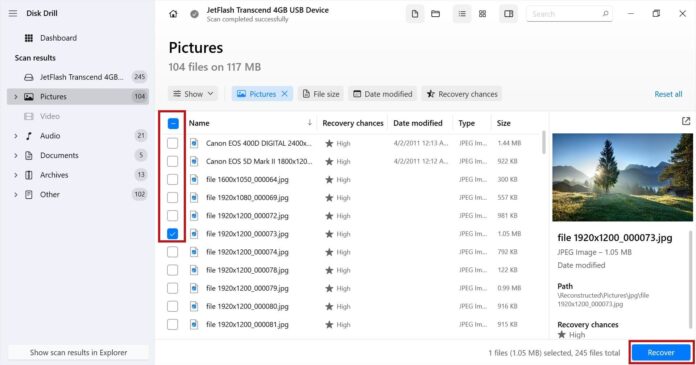Sort by the Size column header
The image size is (696, 365).
tap(503, 123)
